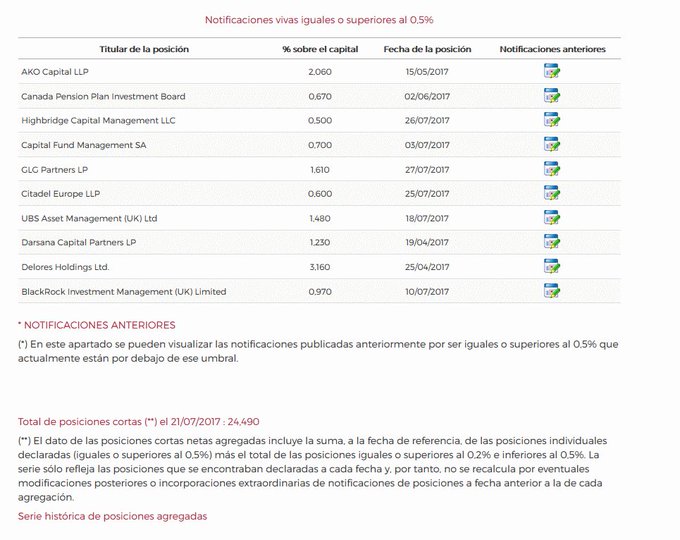Select the BlackRock Investment Management (UK) Limited name
Viewport: 680px width, 540px height.
[124, 291]
